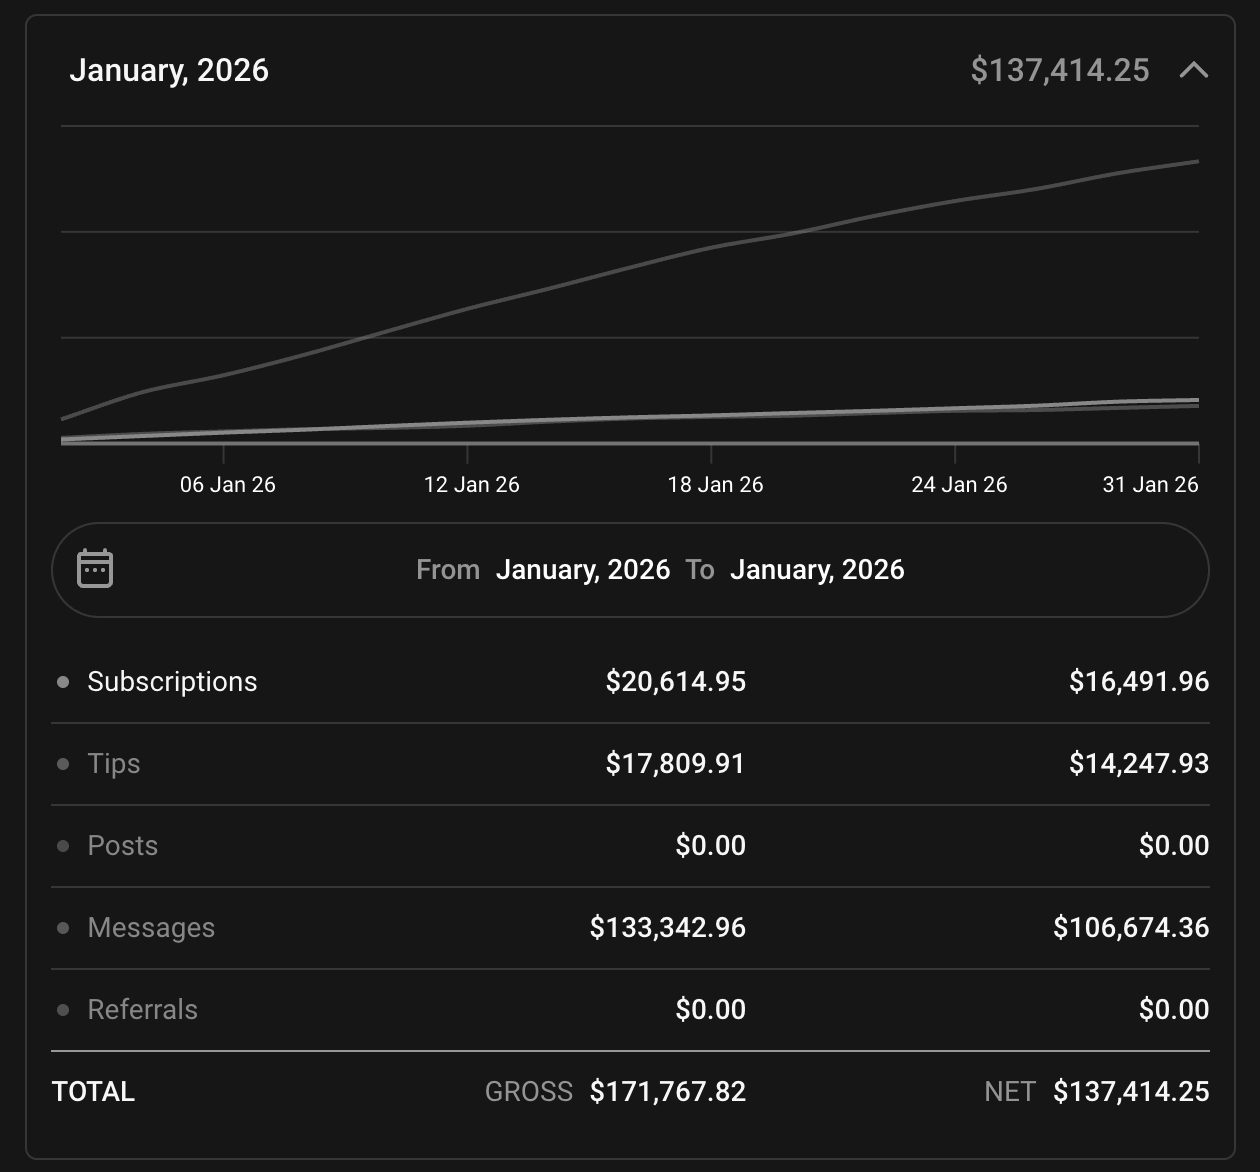Click the January, 2026 panel title

(x=169, y=70)
